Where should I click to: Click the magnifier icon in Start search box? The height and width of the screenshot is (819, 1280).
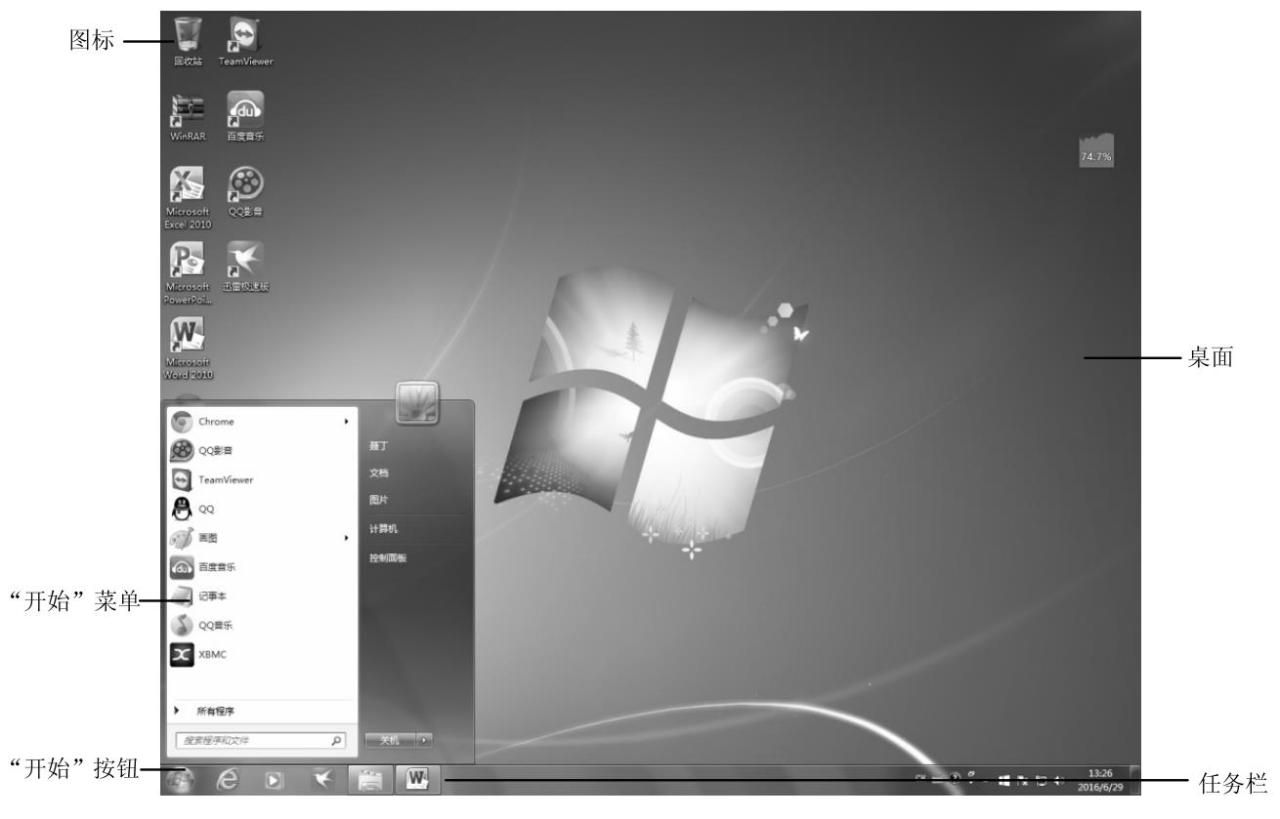point(336,740)
